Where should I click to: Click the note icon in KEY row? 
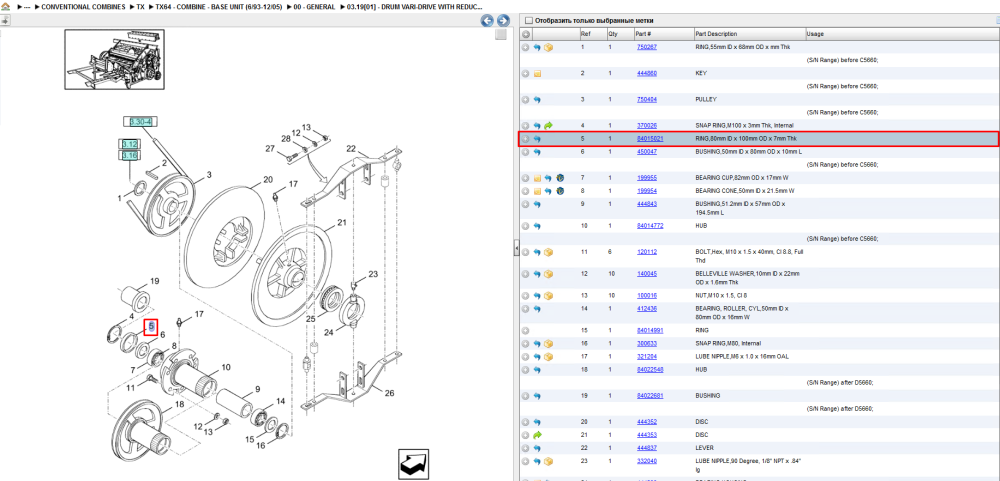click(537, 73)
